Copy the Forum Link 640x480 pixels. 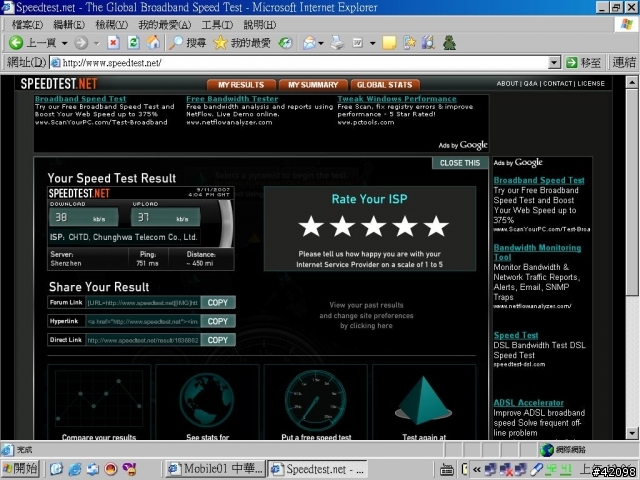click(218, 302)
